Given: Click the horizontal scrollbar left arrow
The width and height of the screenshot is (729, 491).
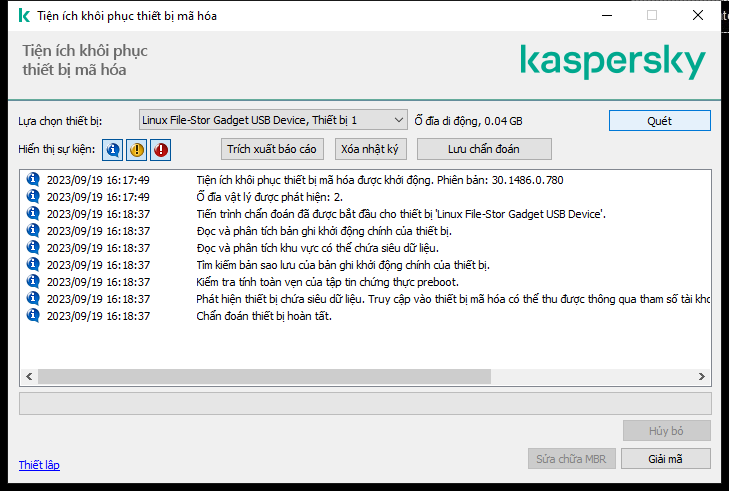Looking at the screenshot, I should coord(28,376).
